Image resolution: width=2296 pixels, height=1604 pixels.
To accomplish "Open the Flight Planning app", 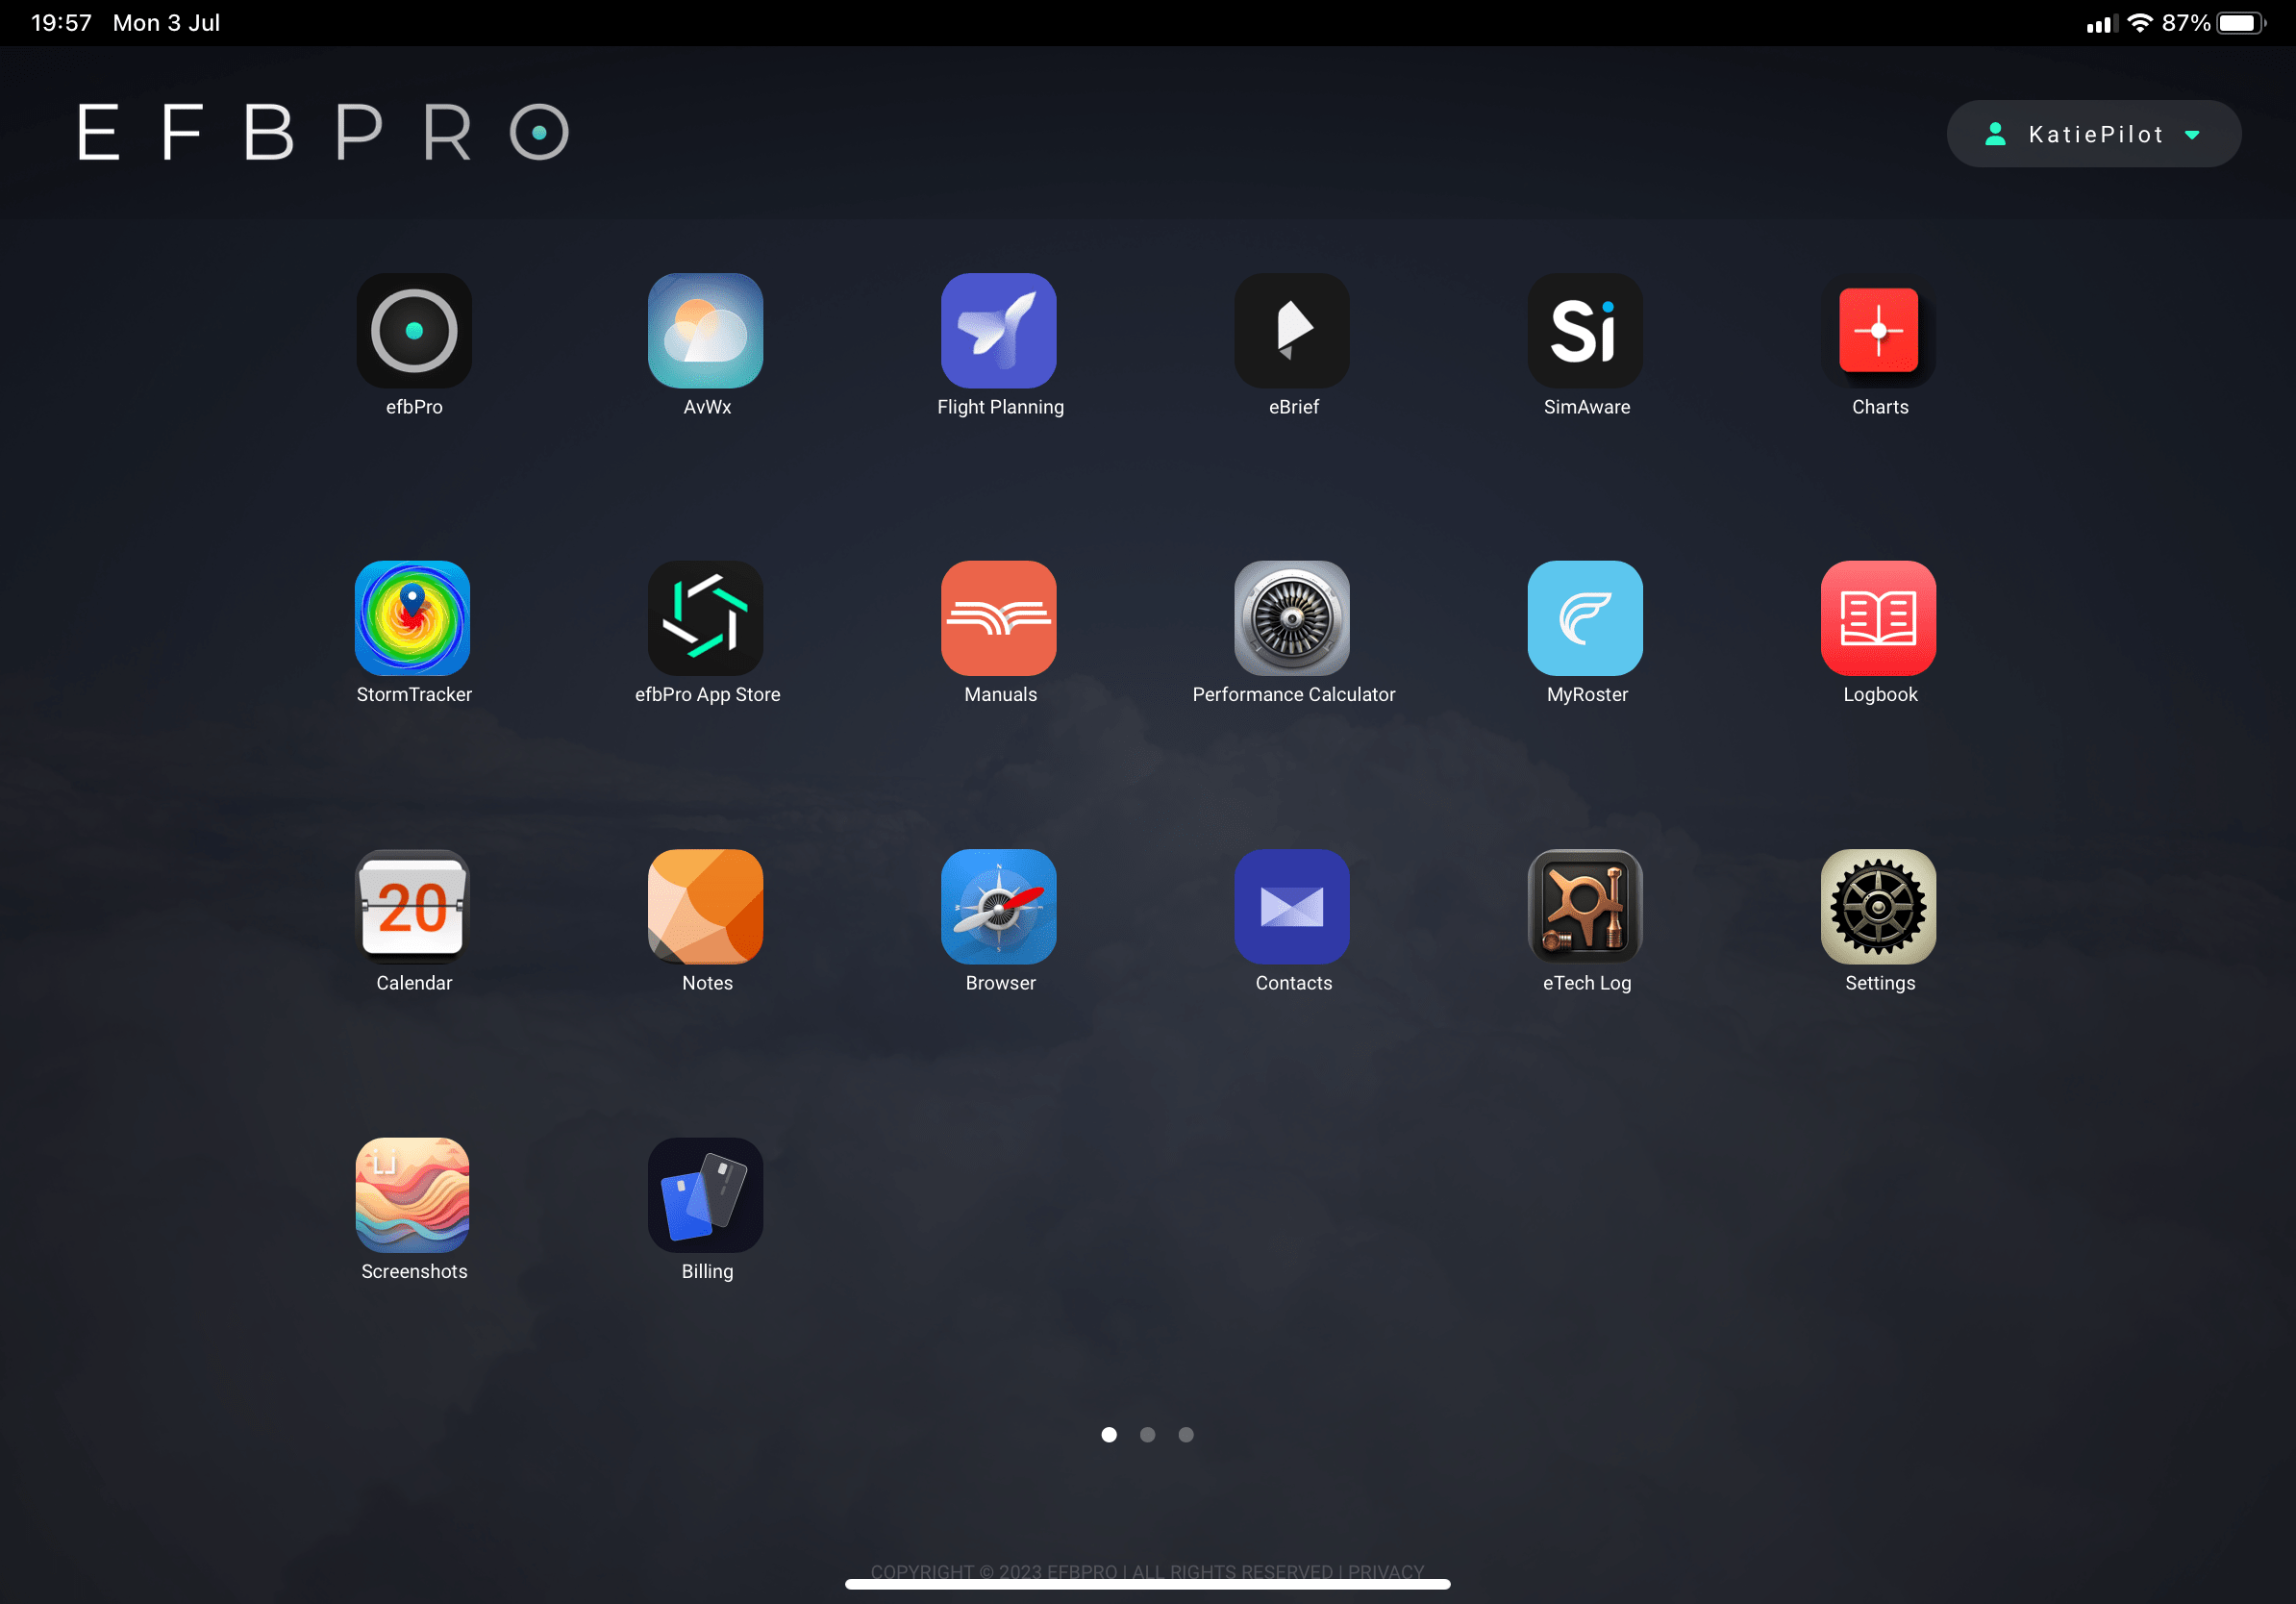I will (x=999, y=330).
